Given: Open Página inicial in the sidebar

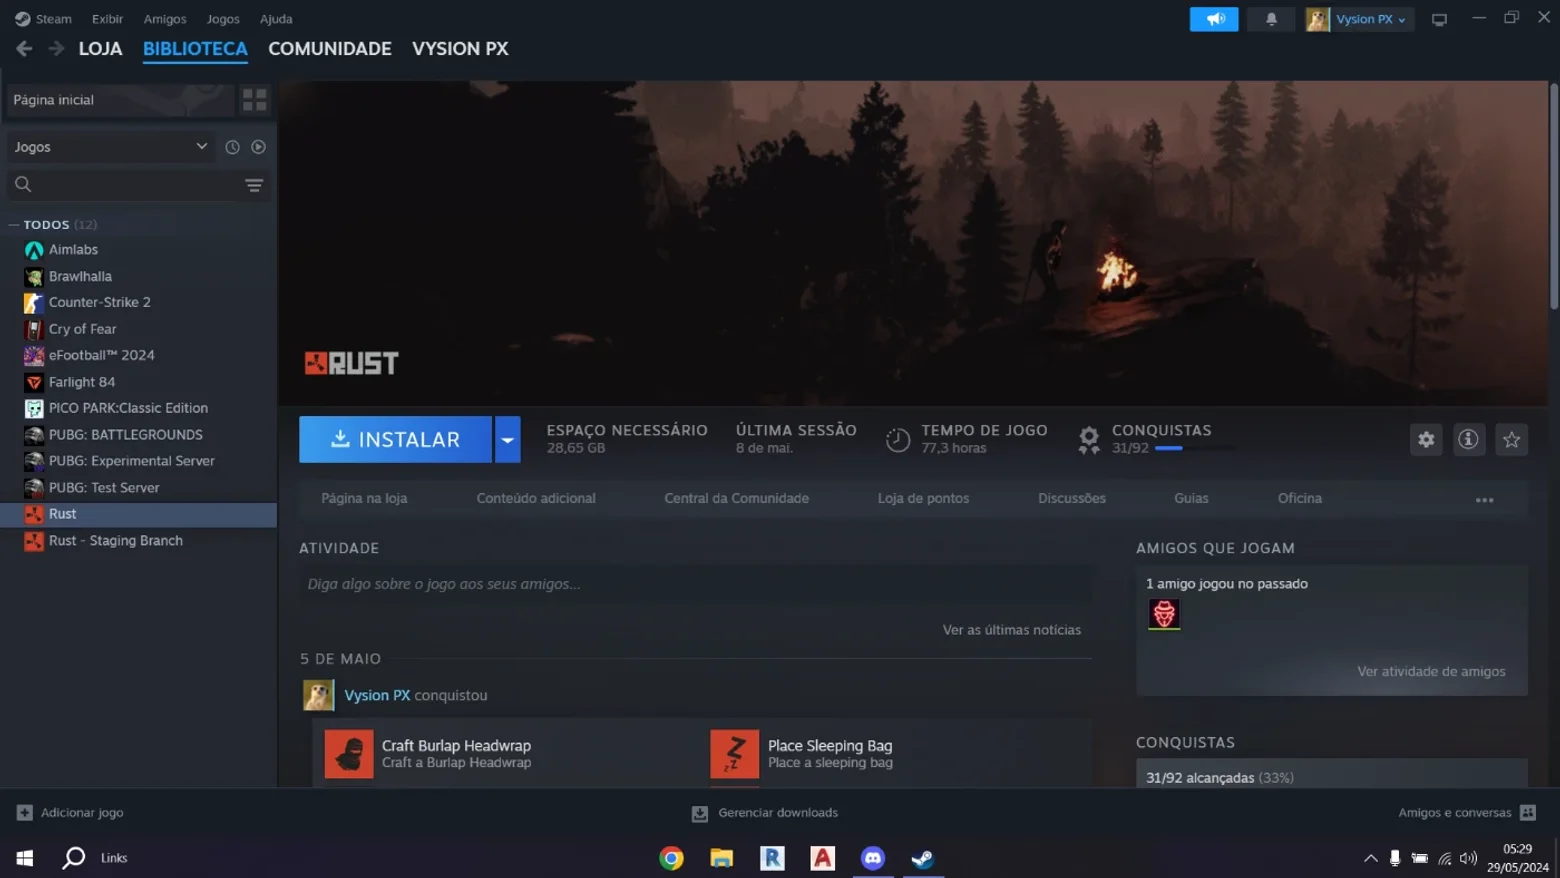Looking at the screenshot, I should 120,100.
